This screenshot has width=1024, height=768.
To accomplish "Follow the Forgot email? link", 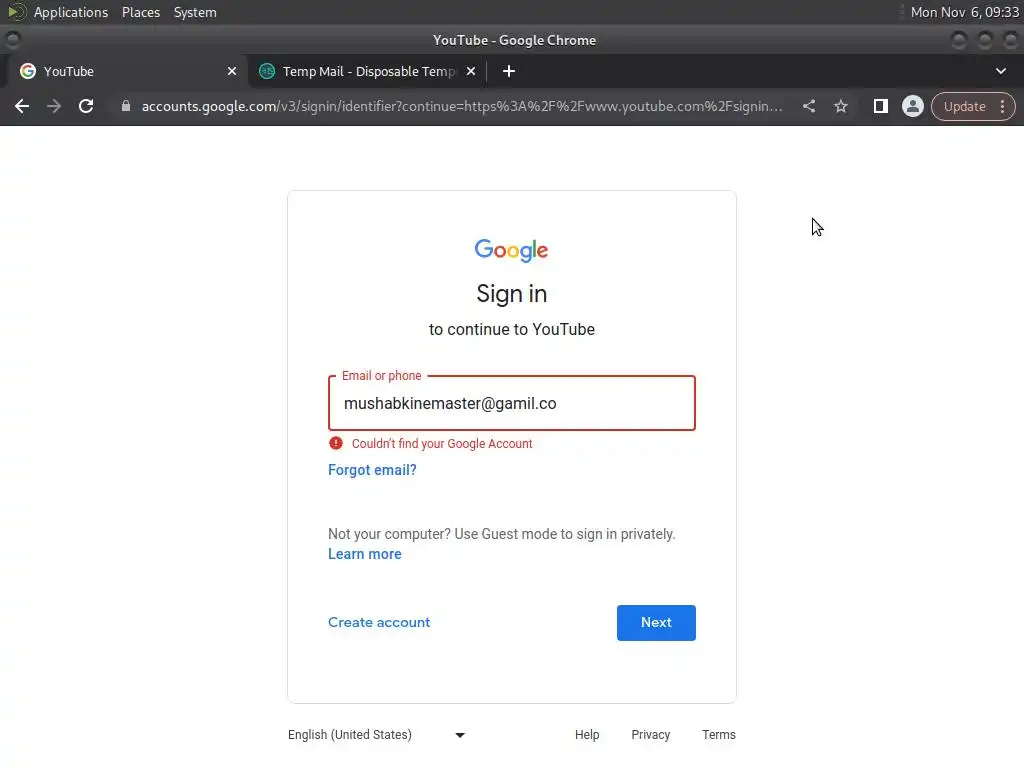I will point(372,470).
